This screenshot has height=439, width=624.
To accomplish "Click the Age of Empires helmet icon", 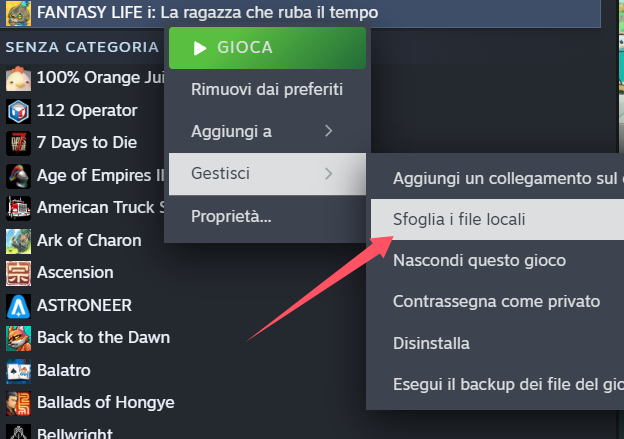I will (18, 176).
